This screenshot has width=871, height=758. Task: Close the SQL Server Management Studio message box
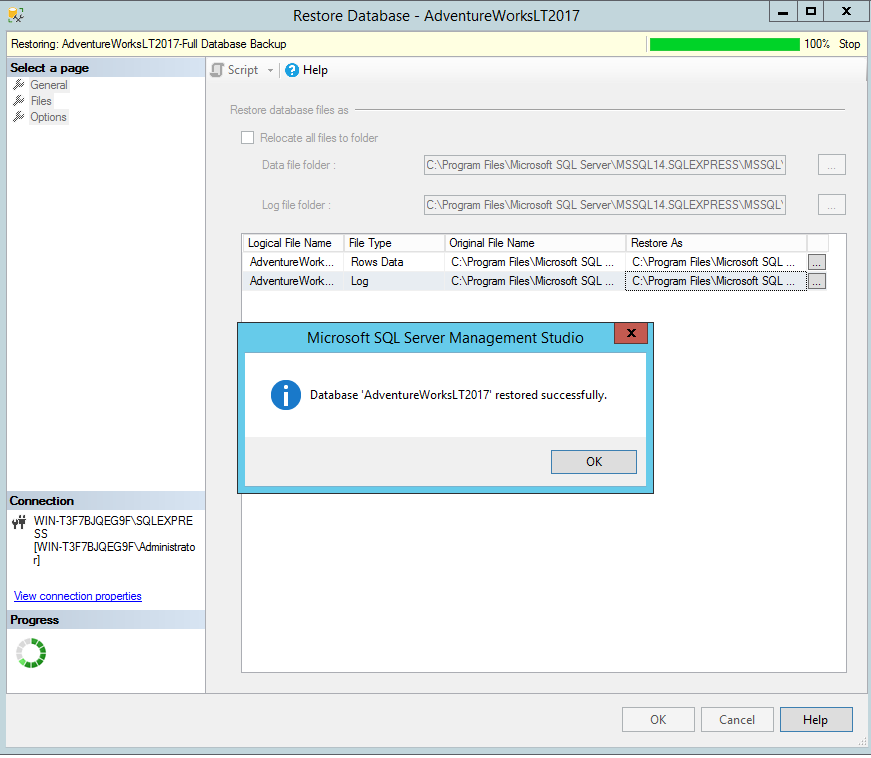(631, 333)
